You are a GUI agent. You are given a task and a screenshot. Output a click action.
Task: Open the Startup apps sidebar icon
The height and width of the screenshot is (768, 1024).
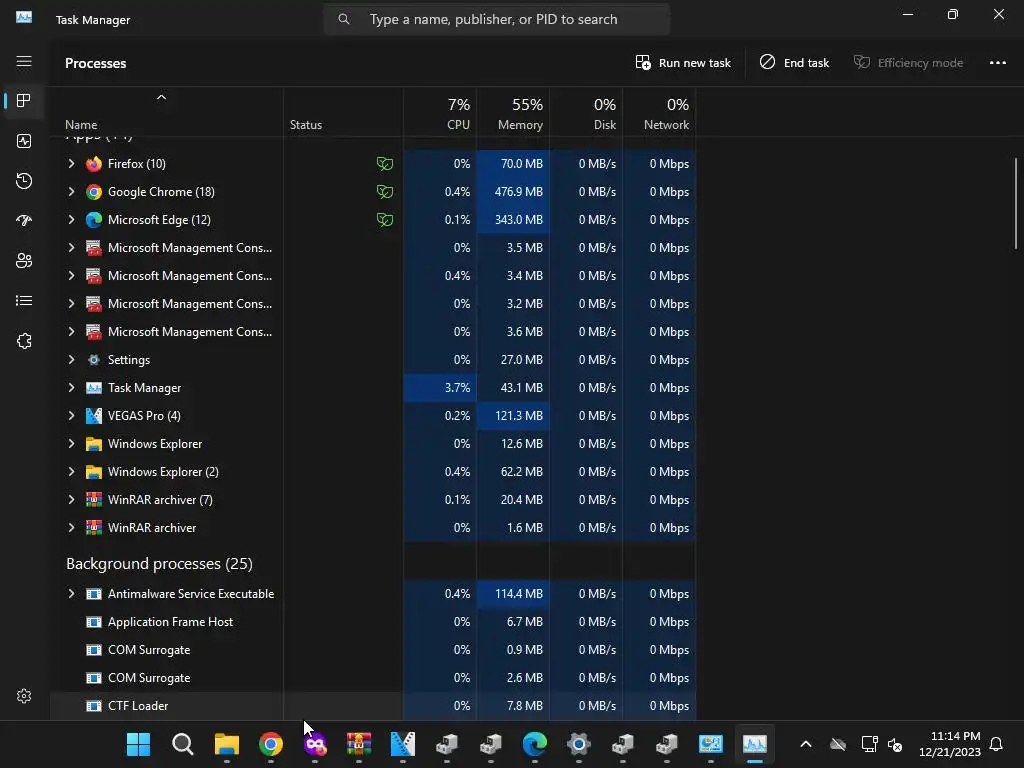[x=24, y=221]
